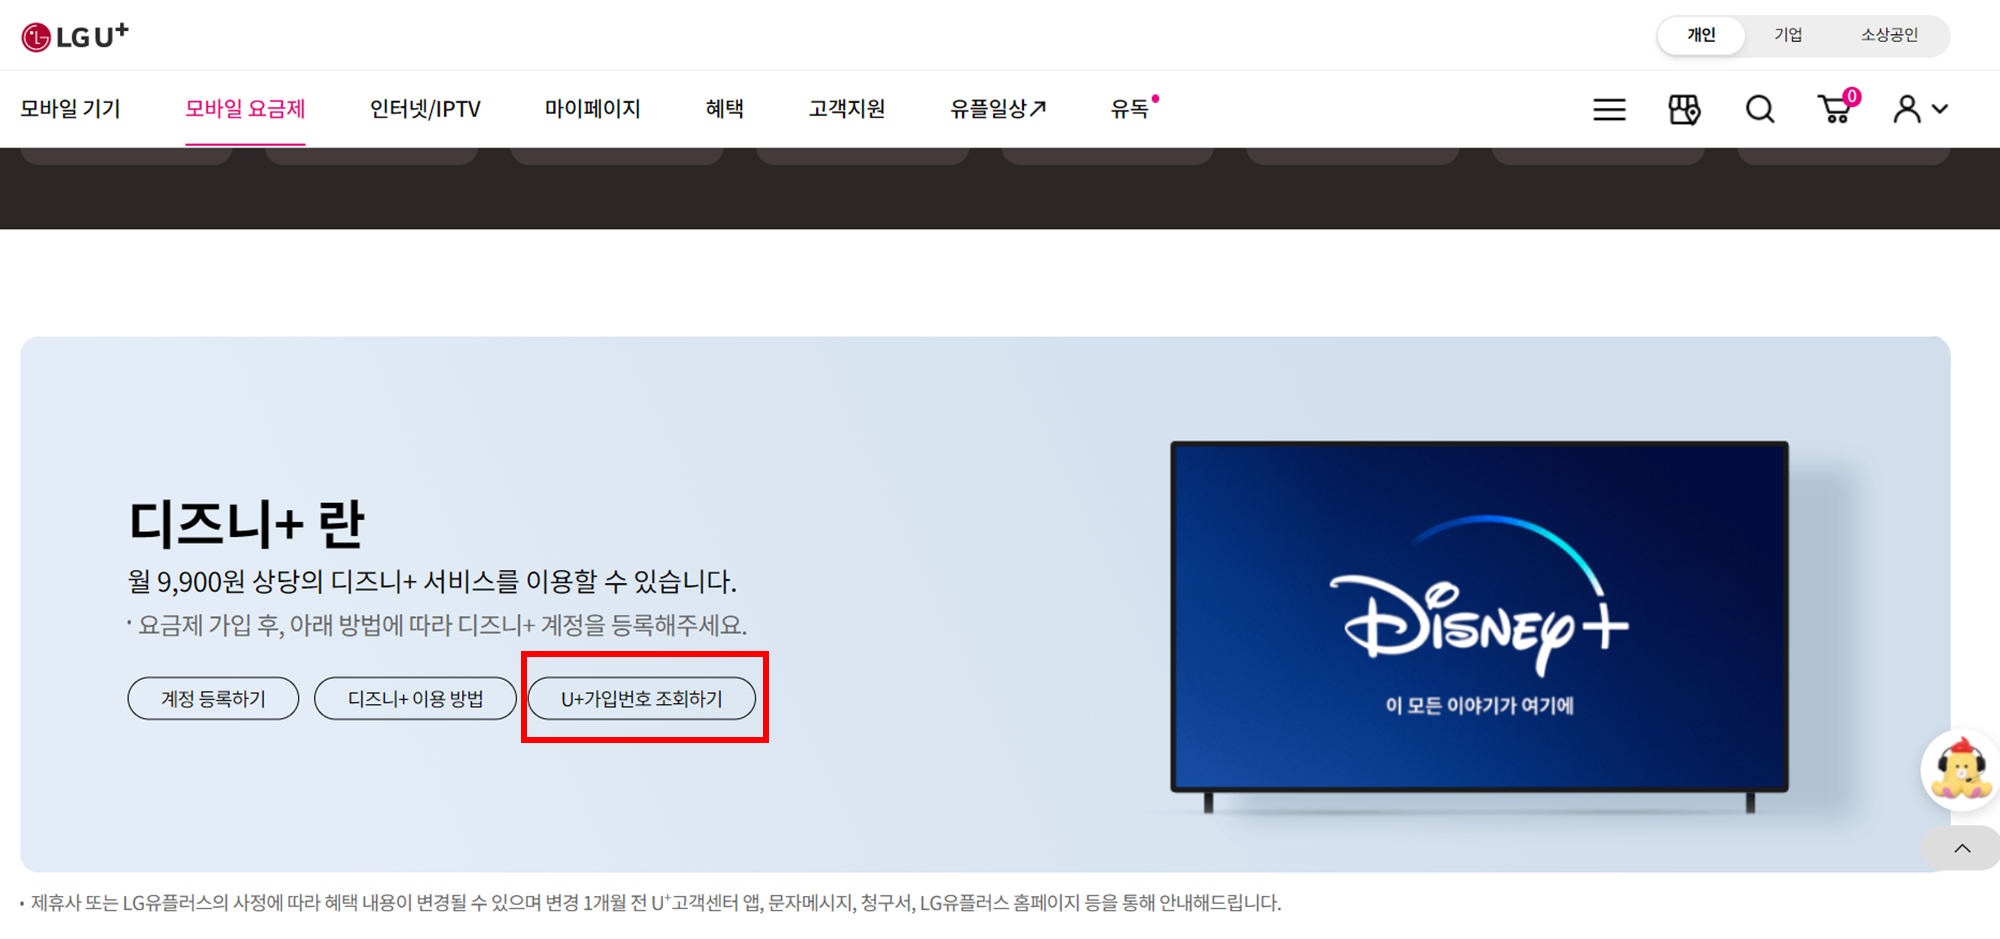Open the chatbot mascot assistant

[x=1960, y=769]
